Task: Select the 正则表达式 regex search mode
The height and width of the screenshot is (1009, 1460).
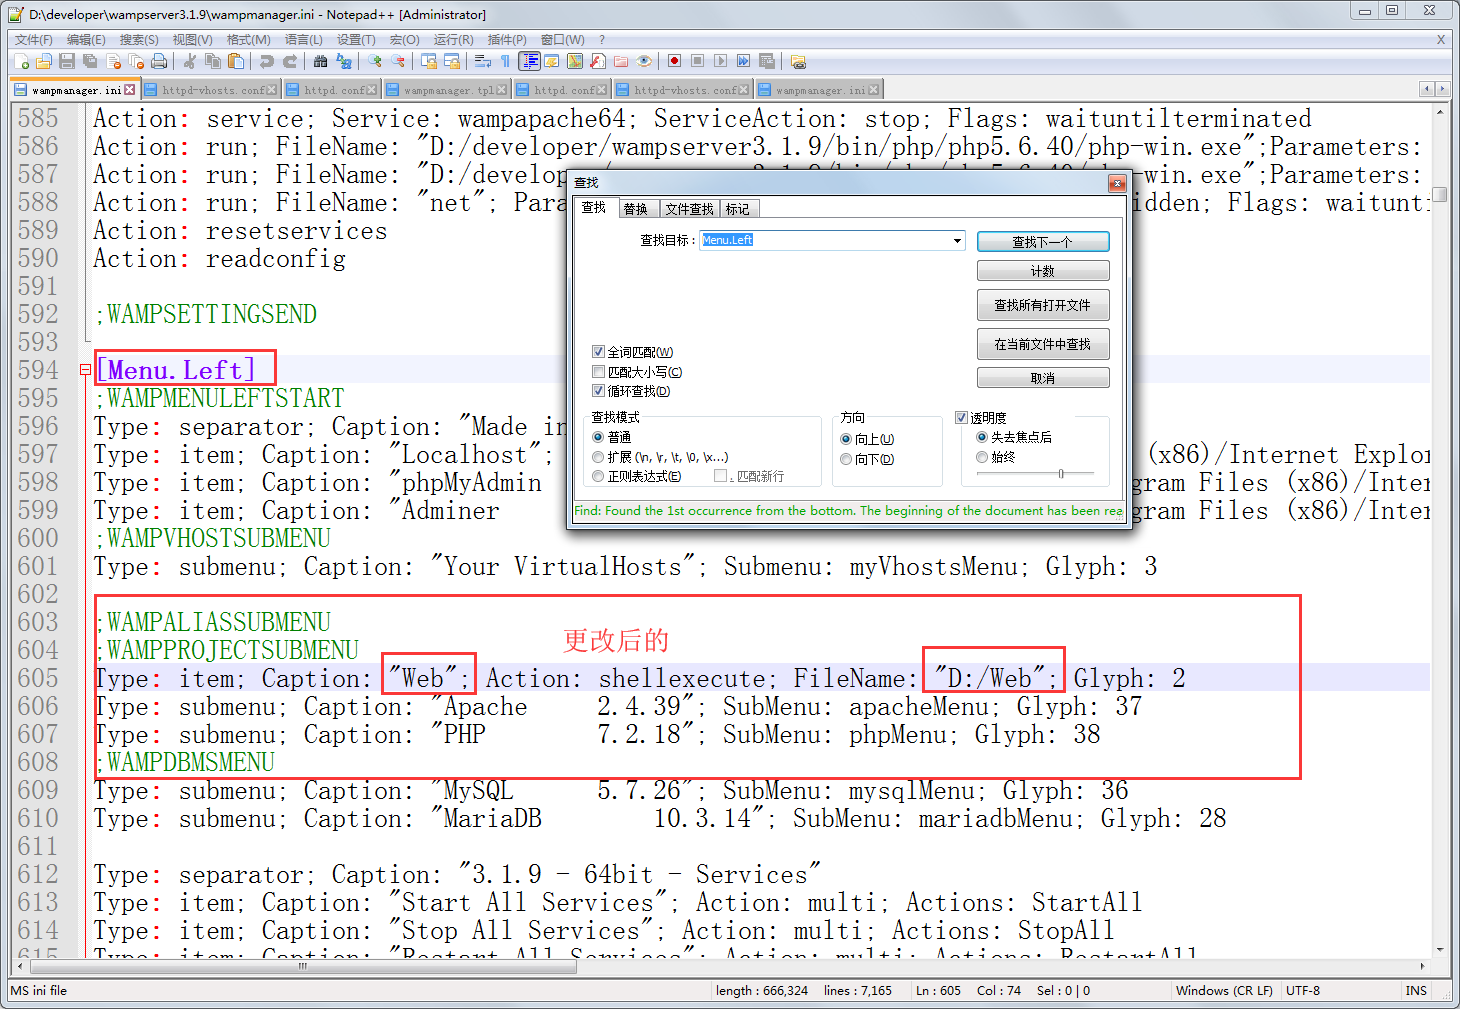Action: coord(598,476)
